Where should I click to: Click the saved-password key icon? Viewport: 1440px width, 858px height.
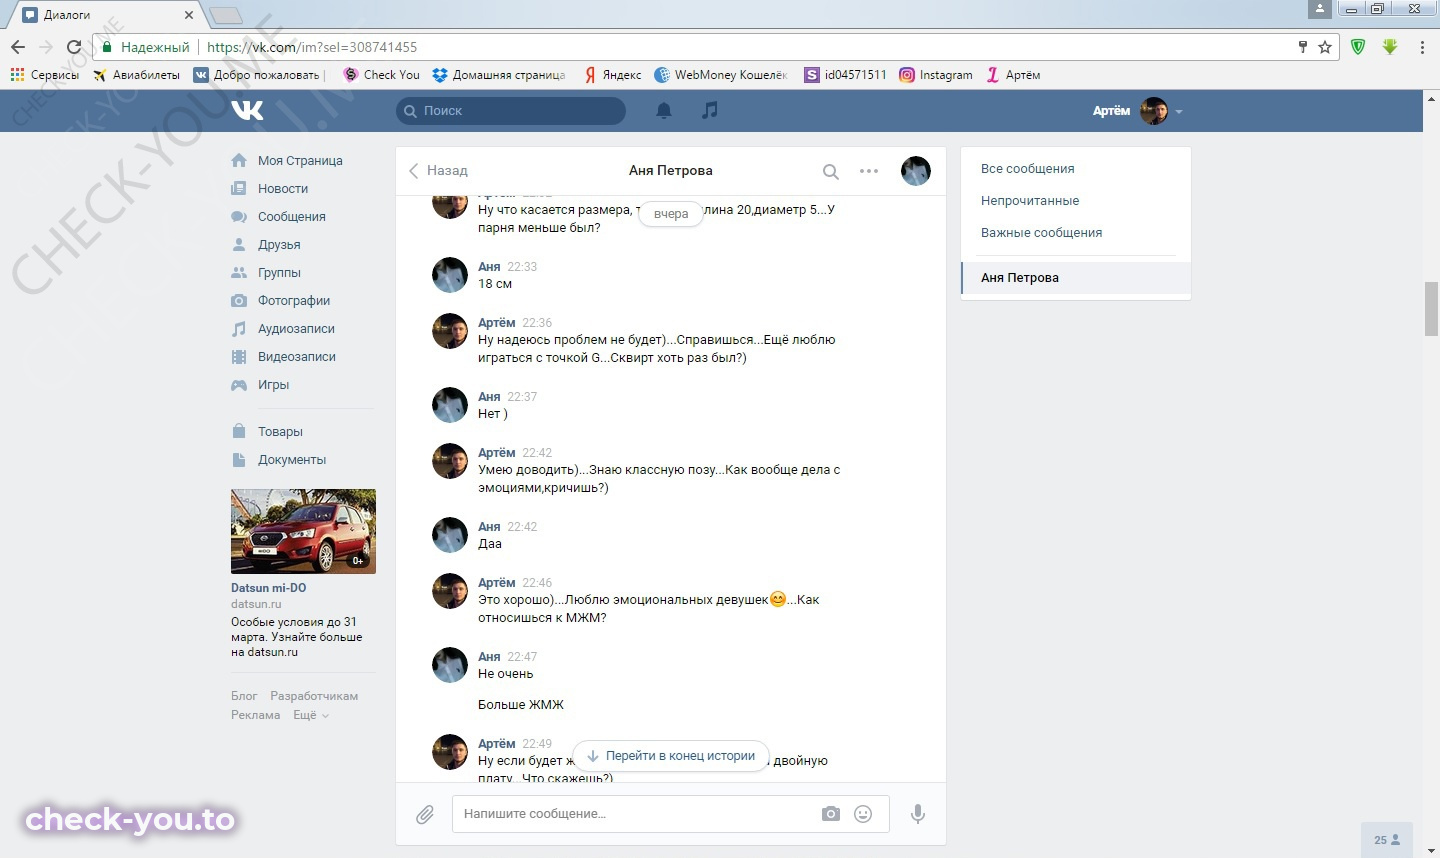click(1302, 47)
